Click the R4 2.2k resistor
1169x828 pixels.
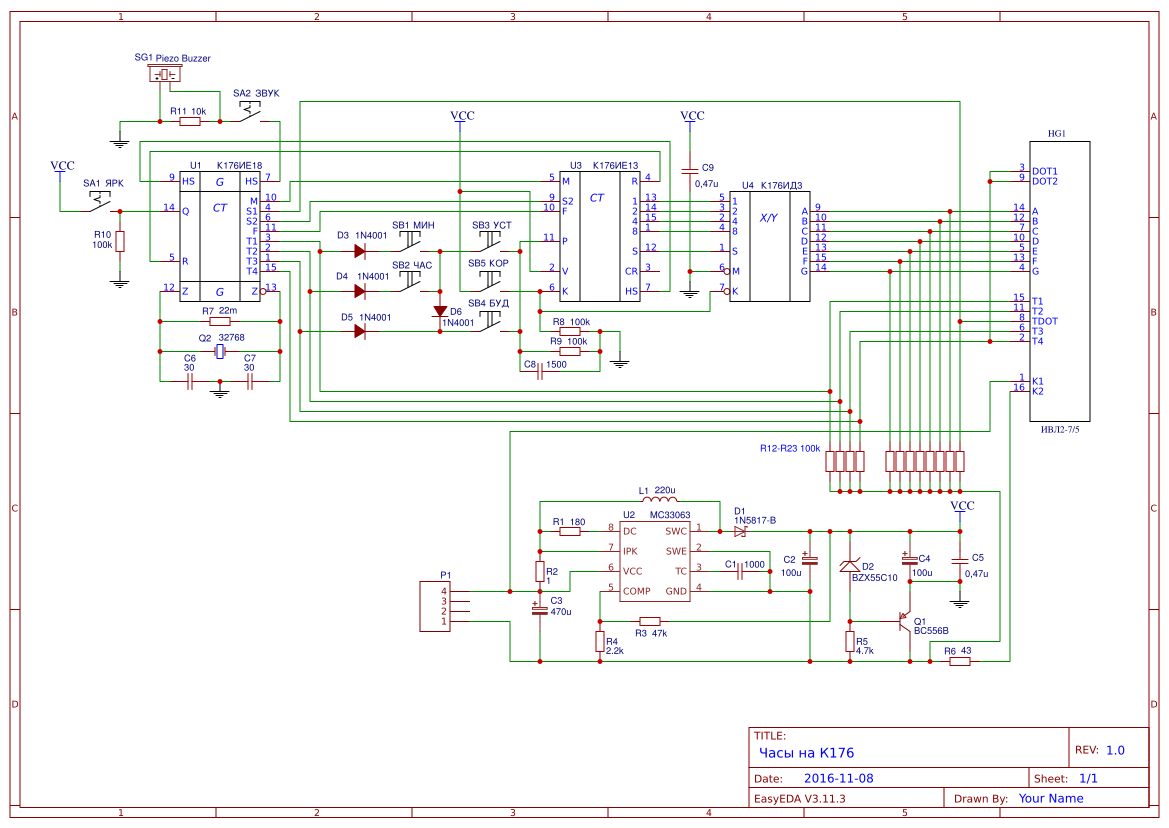point(599,642)
